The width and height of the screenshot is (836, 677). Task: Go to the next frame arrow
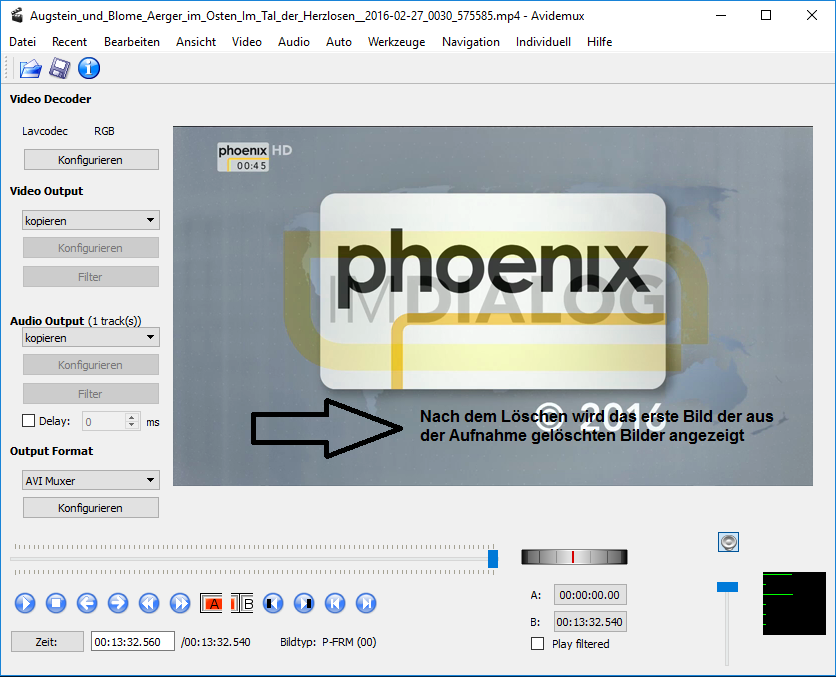[118, 603]
